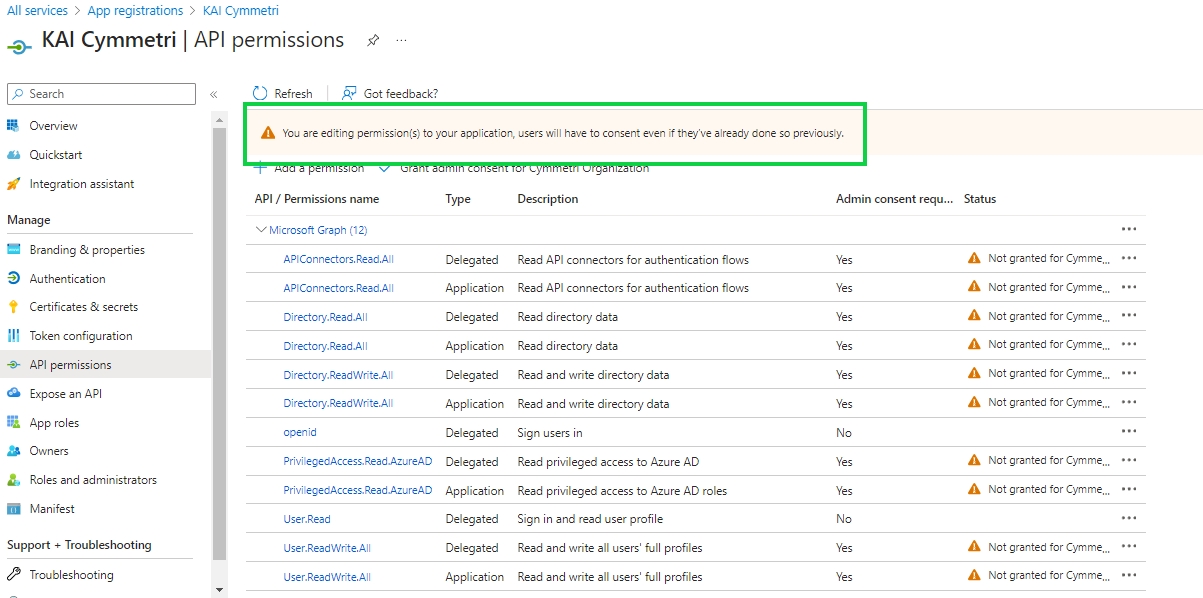Click the pin icon beside the page title
The image size is (1203, 598).
coord(373,41)
